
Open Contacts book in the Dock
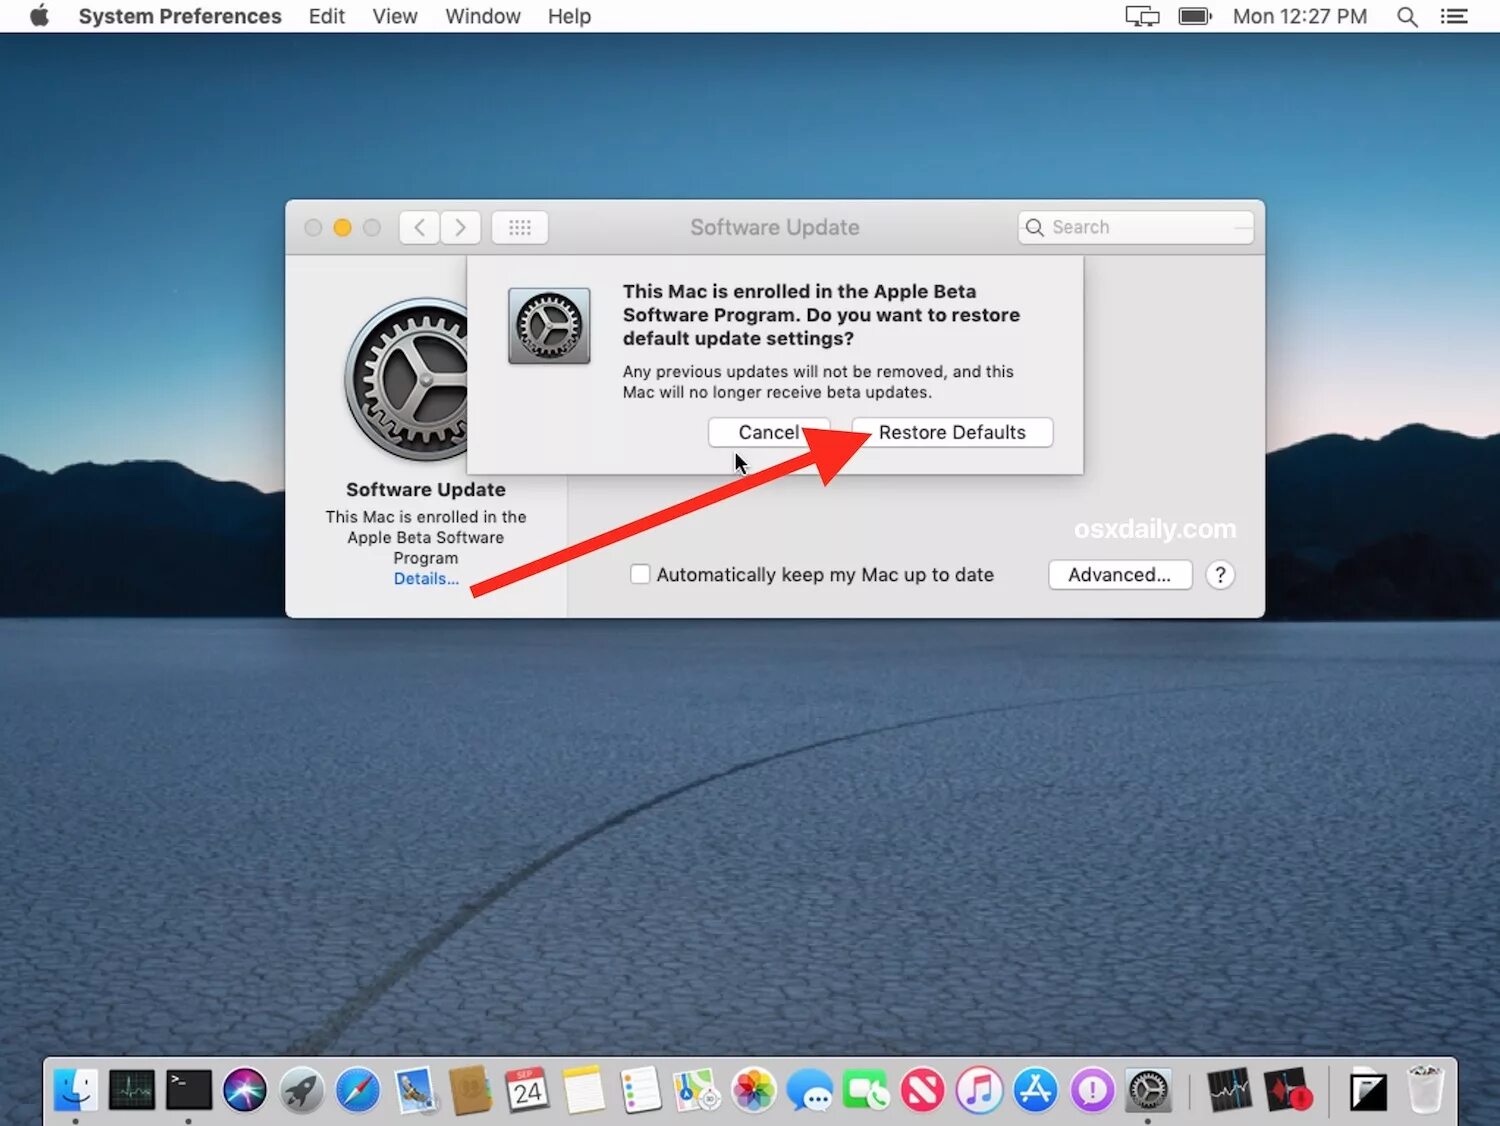tap(470, 1089)
